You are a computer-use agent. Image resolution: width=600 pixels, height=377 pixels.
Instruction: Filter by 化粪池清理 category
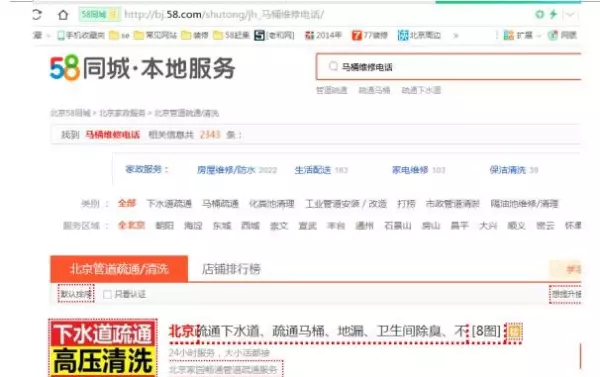coord(272,204)
